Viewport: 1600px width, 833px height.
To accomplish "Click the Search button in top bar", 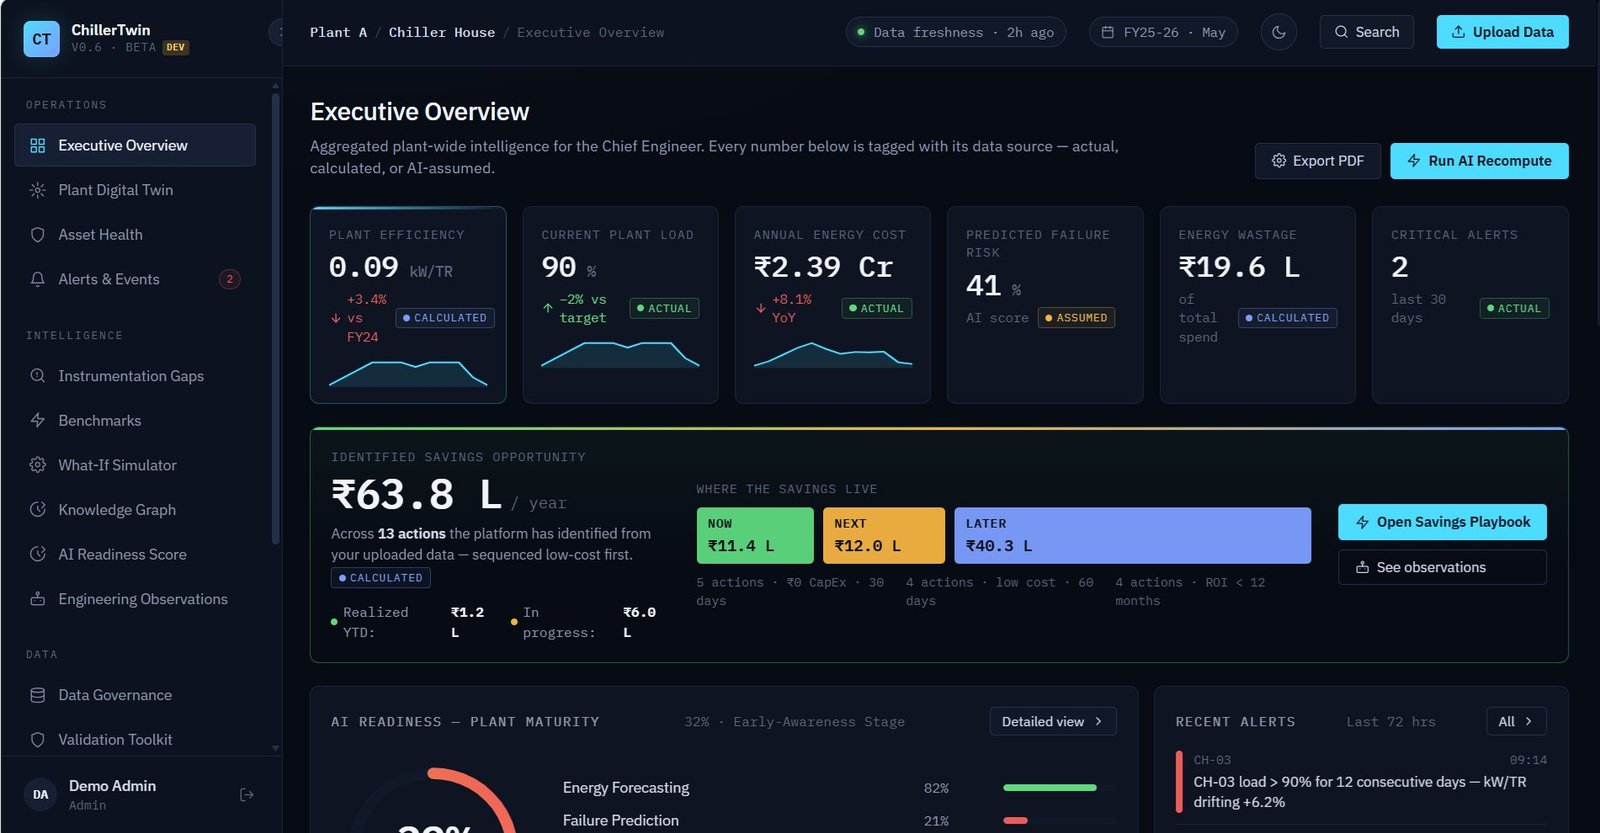I will [1366, 32].
